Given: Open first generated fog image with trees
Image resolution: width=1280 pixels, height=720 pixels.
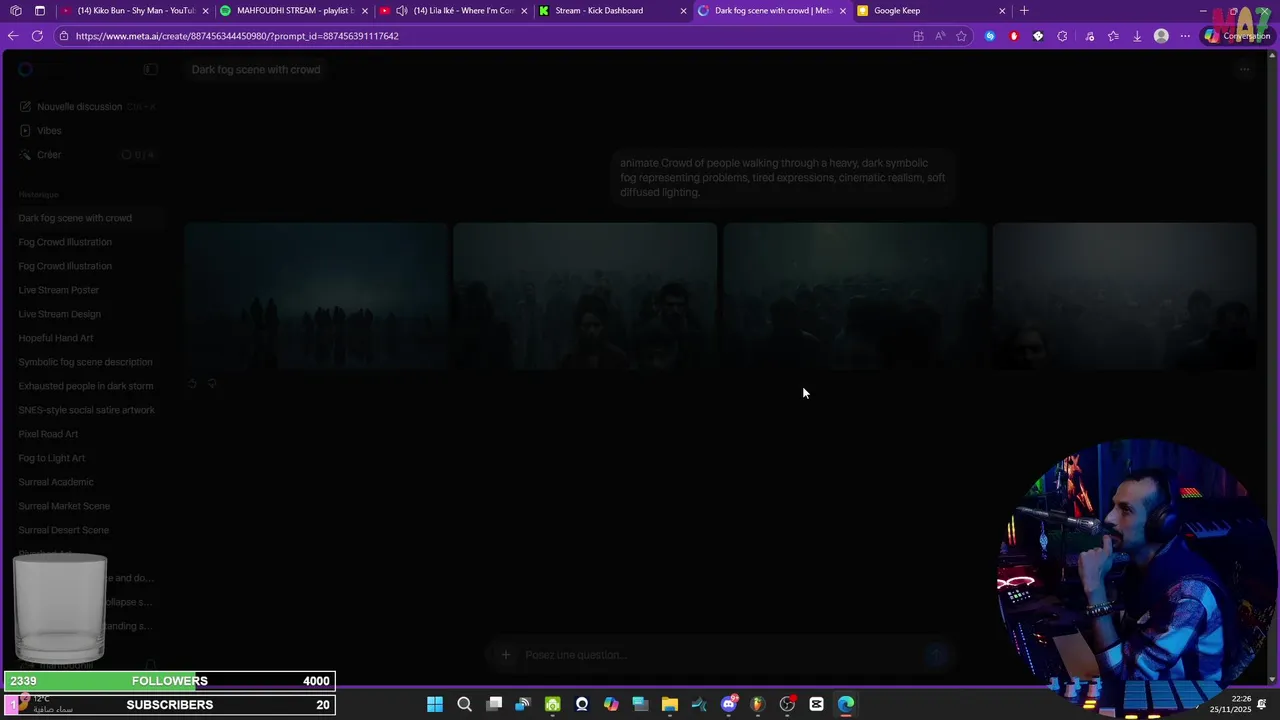Looking at the screenshot, I should click(x=316, y=296).
